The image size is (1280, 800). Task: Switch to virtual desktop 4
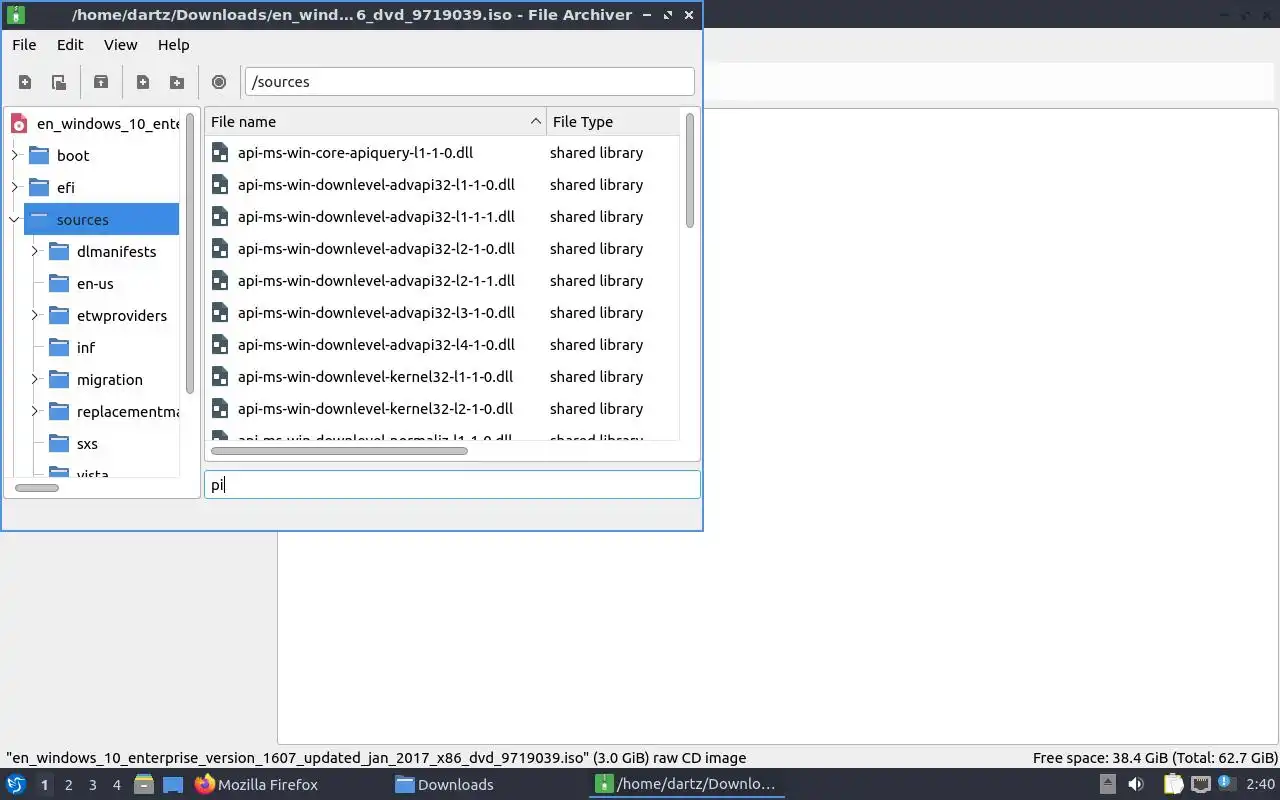117,785
